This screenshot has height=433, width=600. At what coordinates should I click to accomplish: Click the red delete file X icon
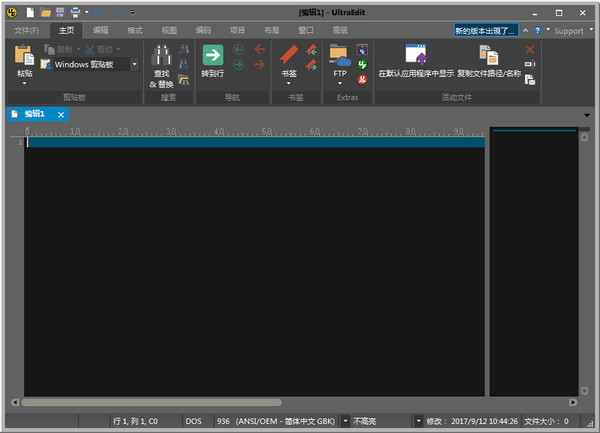click(530, 49)
